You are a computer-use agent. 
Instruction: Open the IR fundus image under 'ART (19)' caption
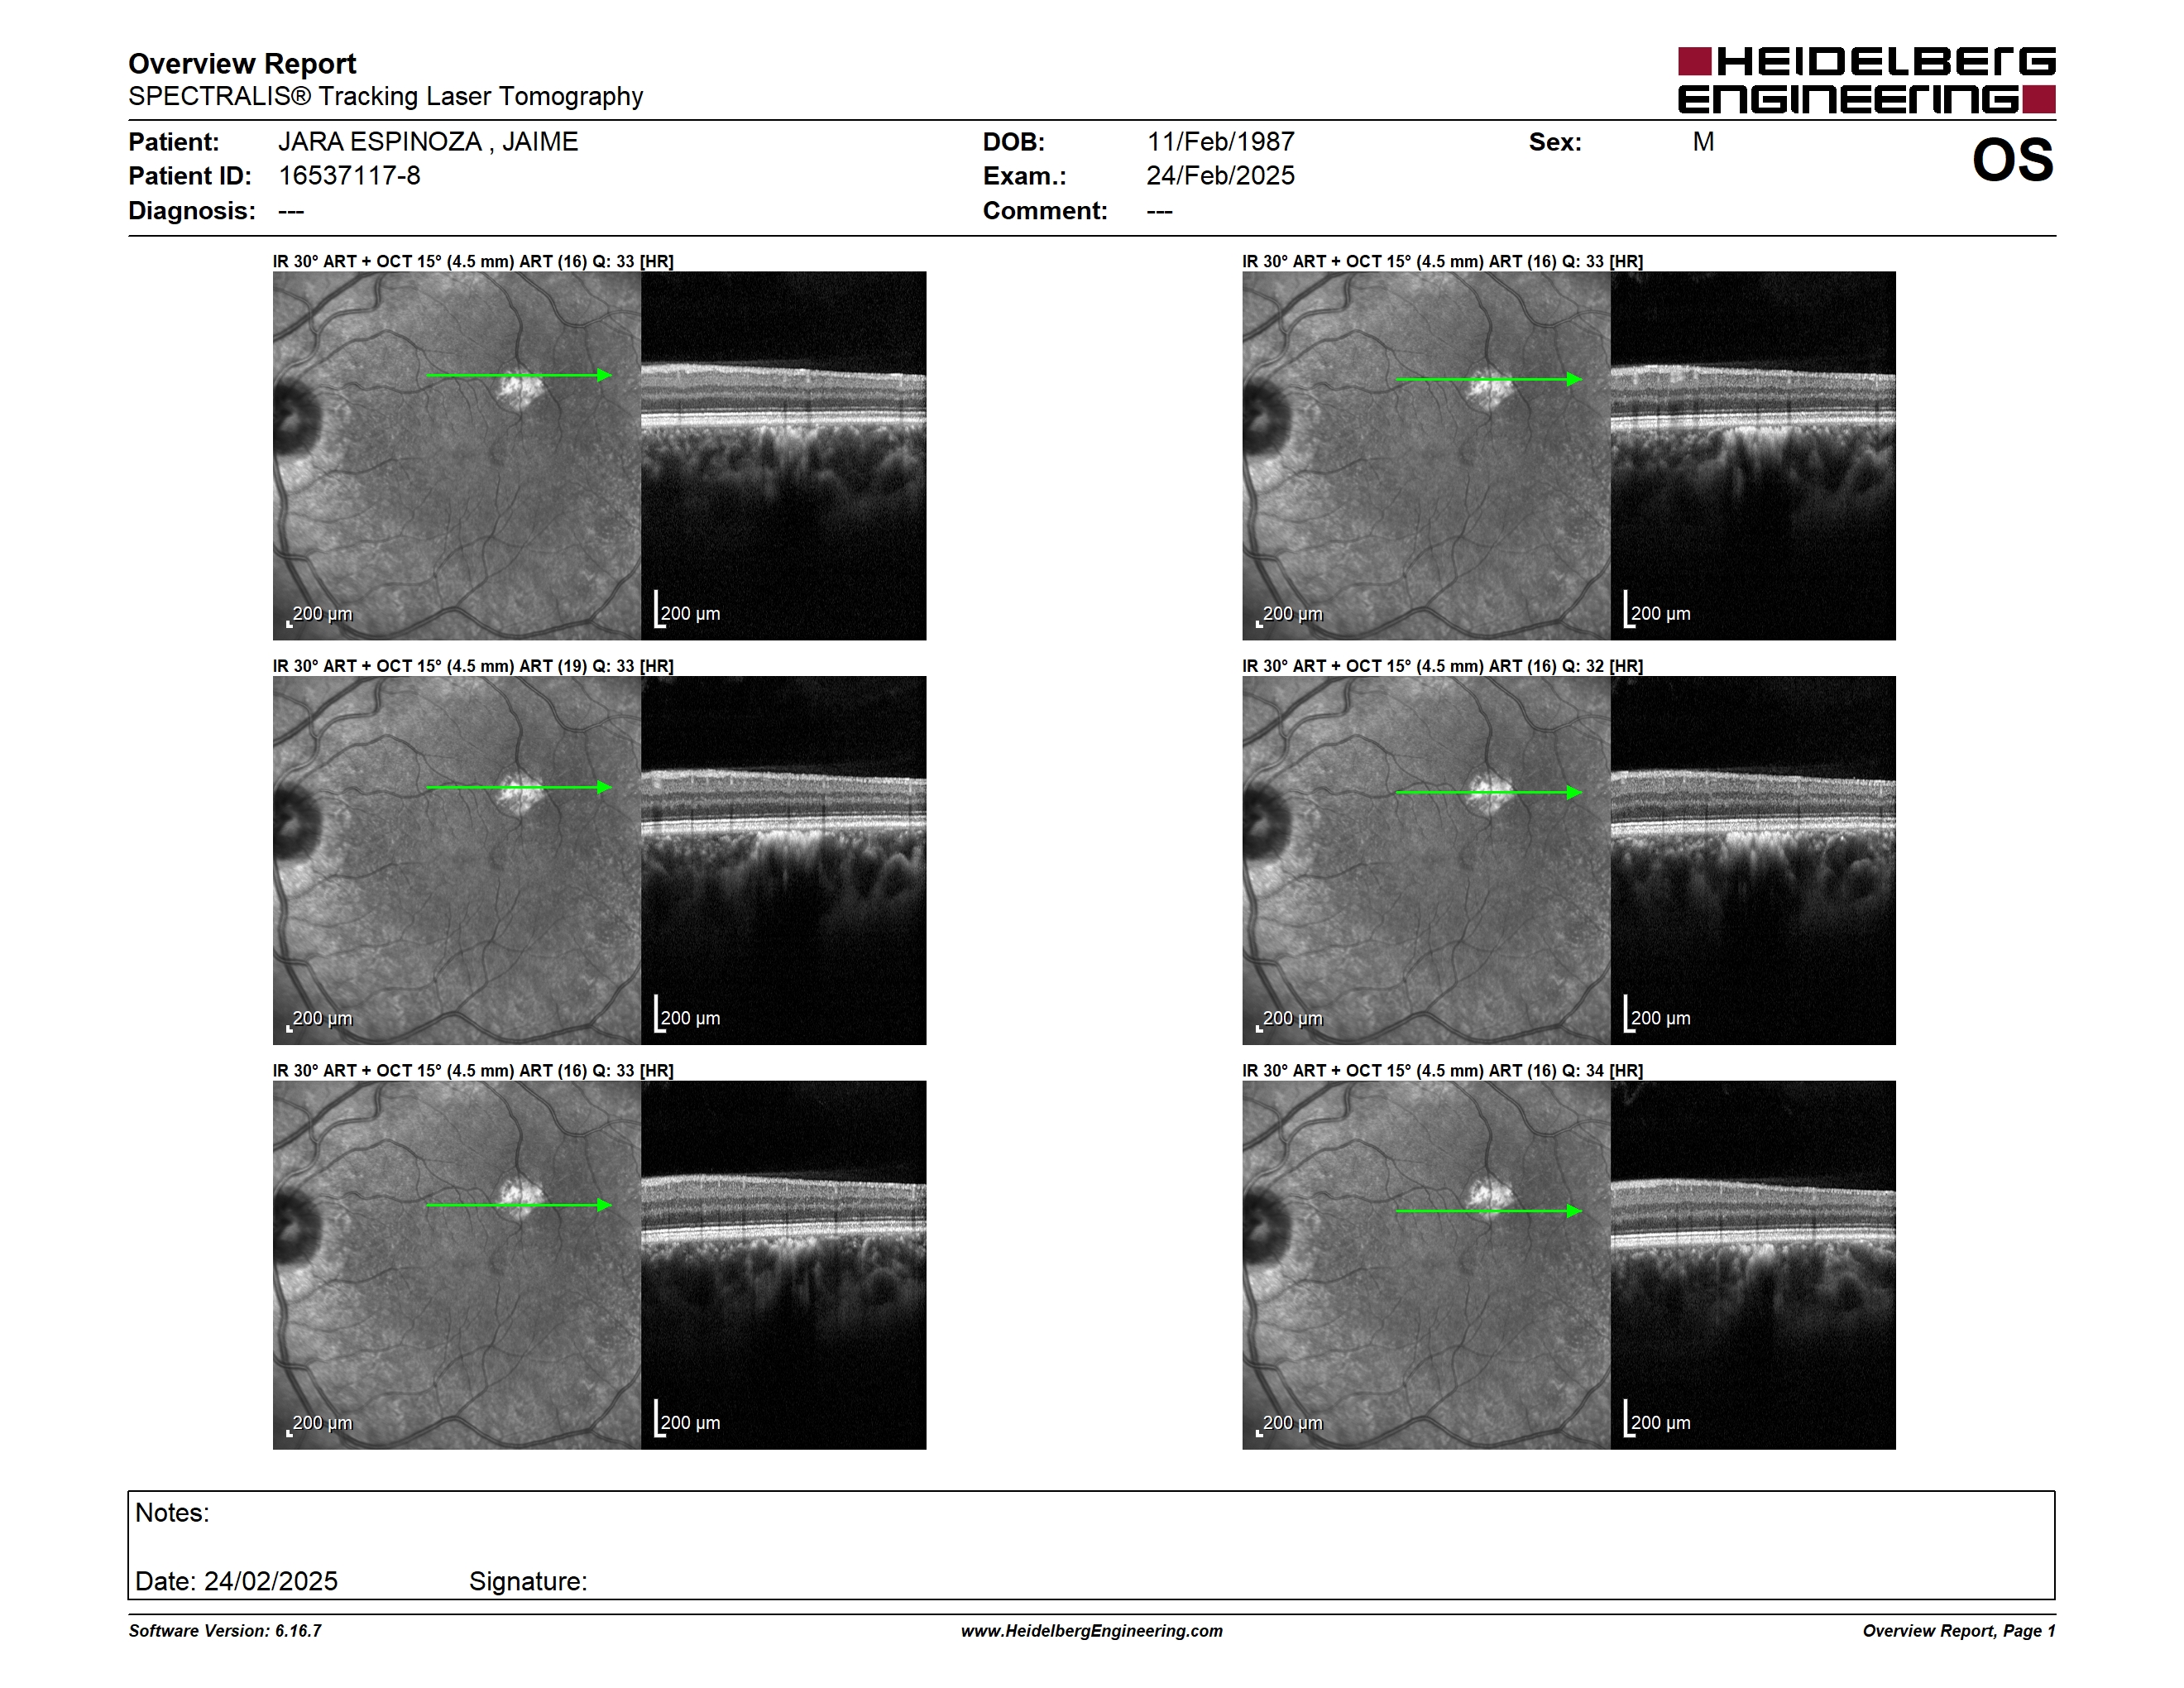click(x=457, y=860)
